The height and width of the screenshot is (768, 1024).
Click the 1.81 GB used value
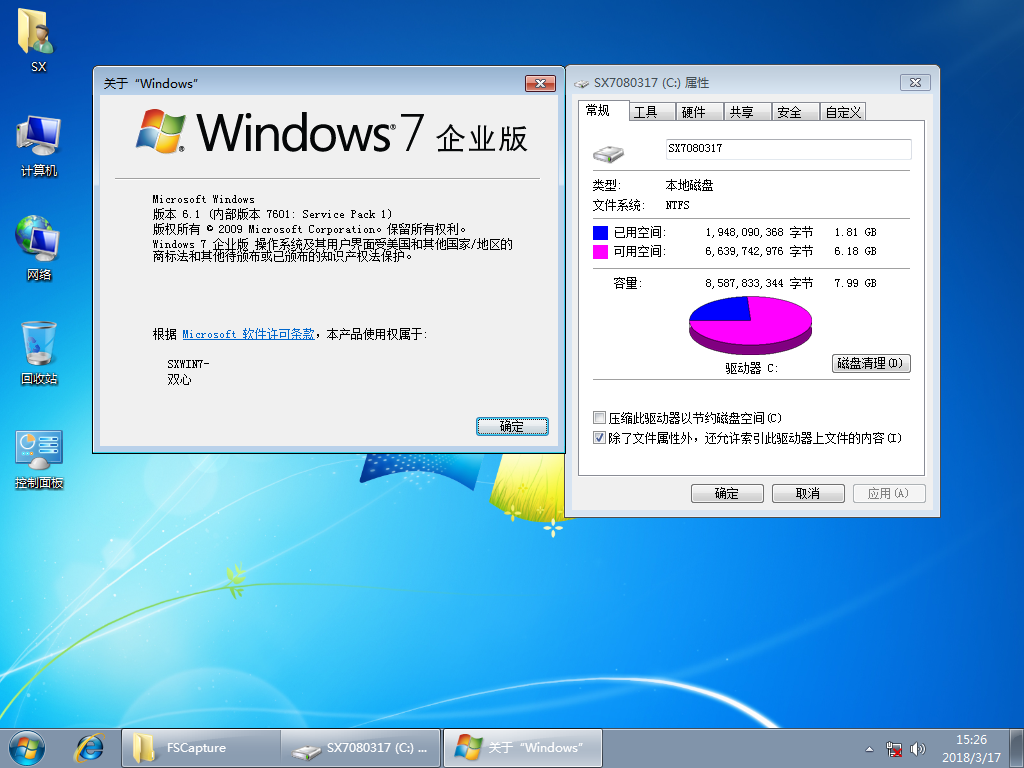click(855, 232)
